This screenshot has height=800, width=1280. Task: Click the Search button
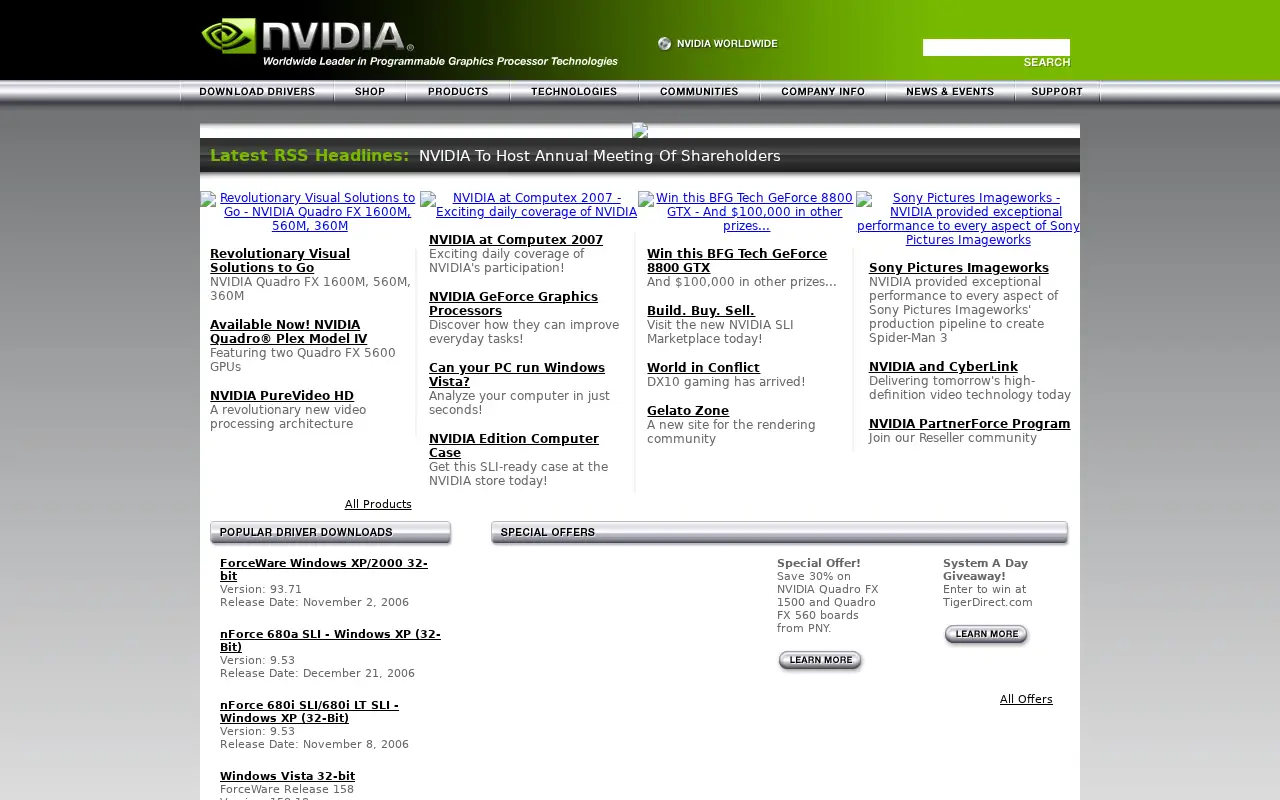click(1047, 62)
